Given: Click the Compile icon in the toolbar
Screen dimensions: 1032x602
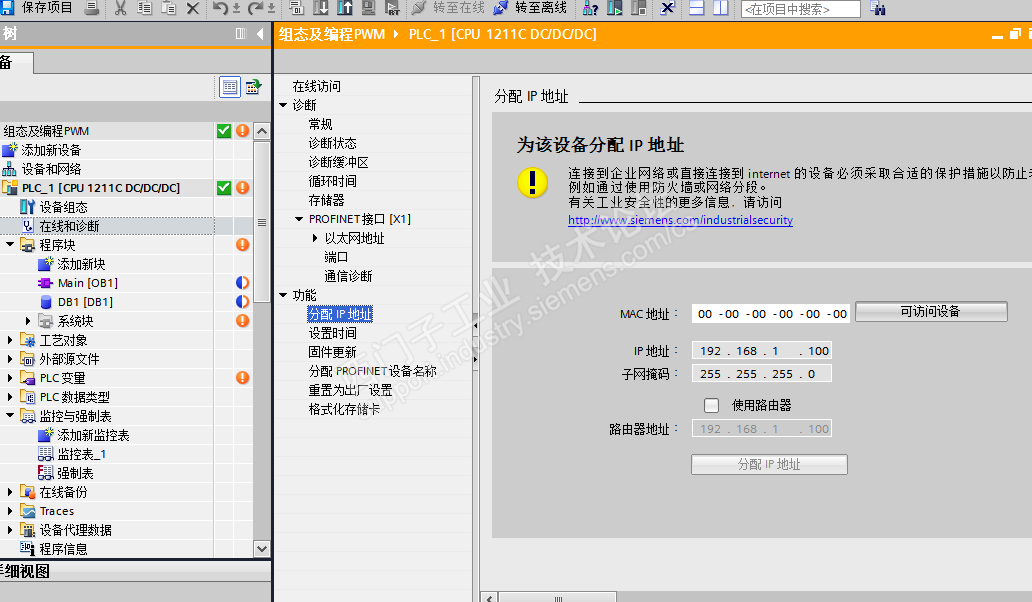Looking at the screenshot, I should coord(296,8).
